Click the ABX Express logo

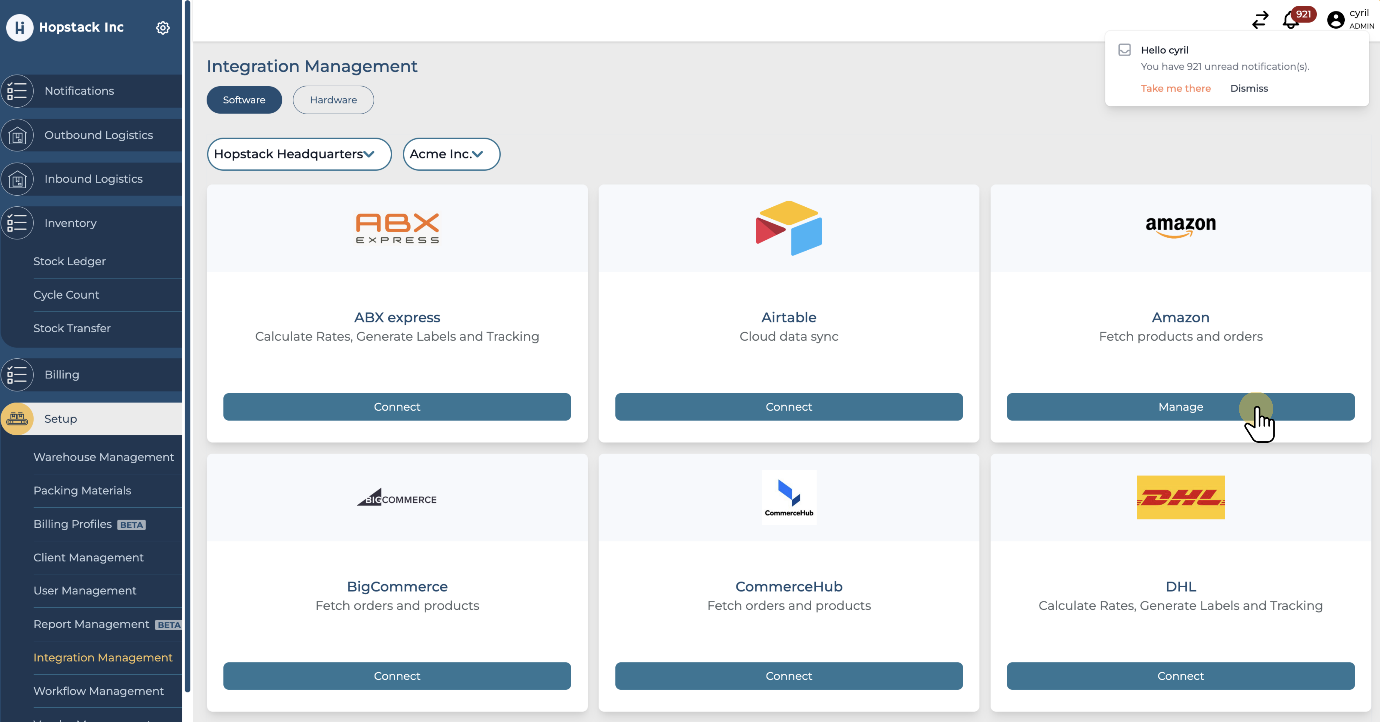tap(397, 228)
